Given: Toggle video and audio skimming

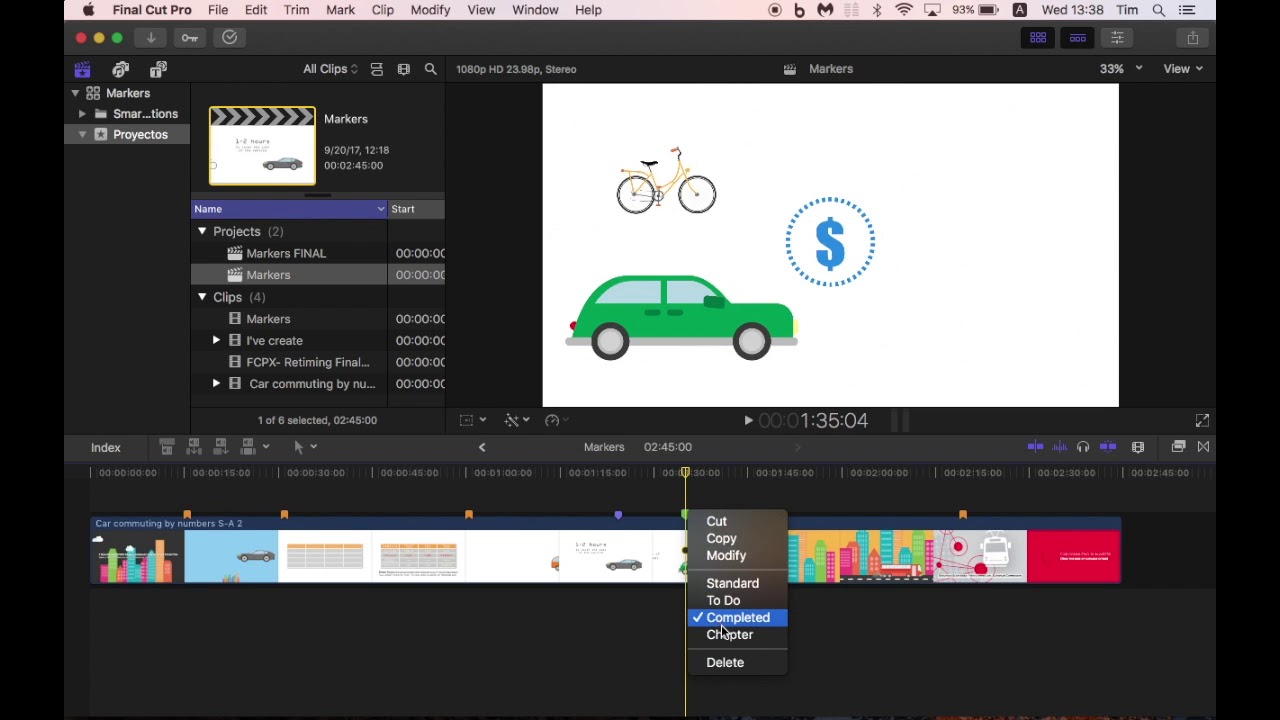Looking at the screenshot, I should click(x=1036, y=447).
